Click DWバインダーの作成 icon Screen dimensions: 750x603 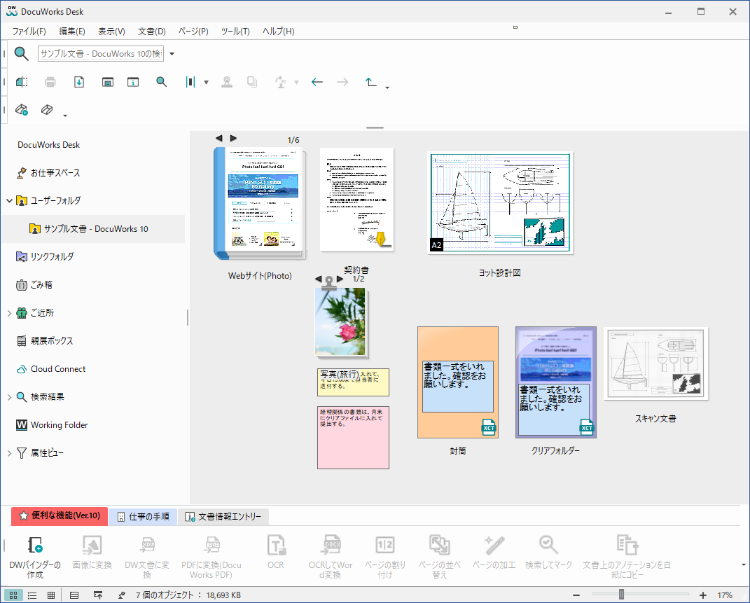coord(35,545)
